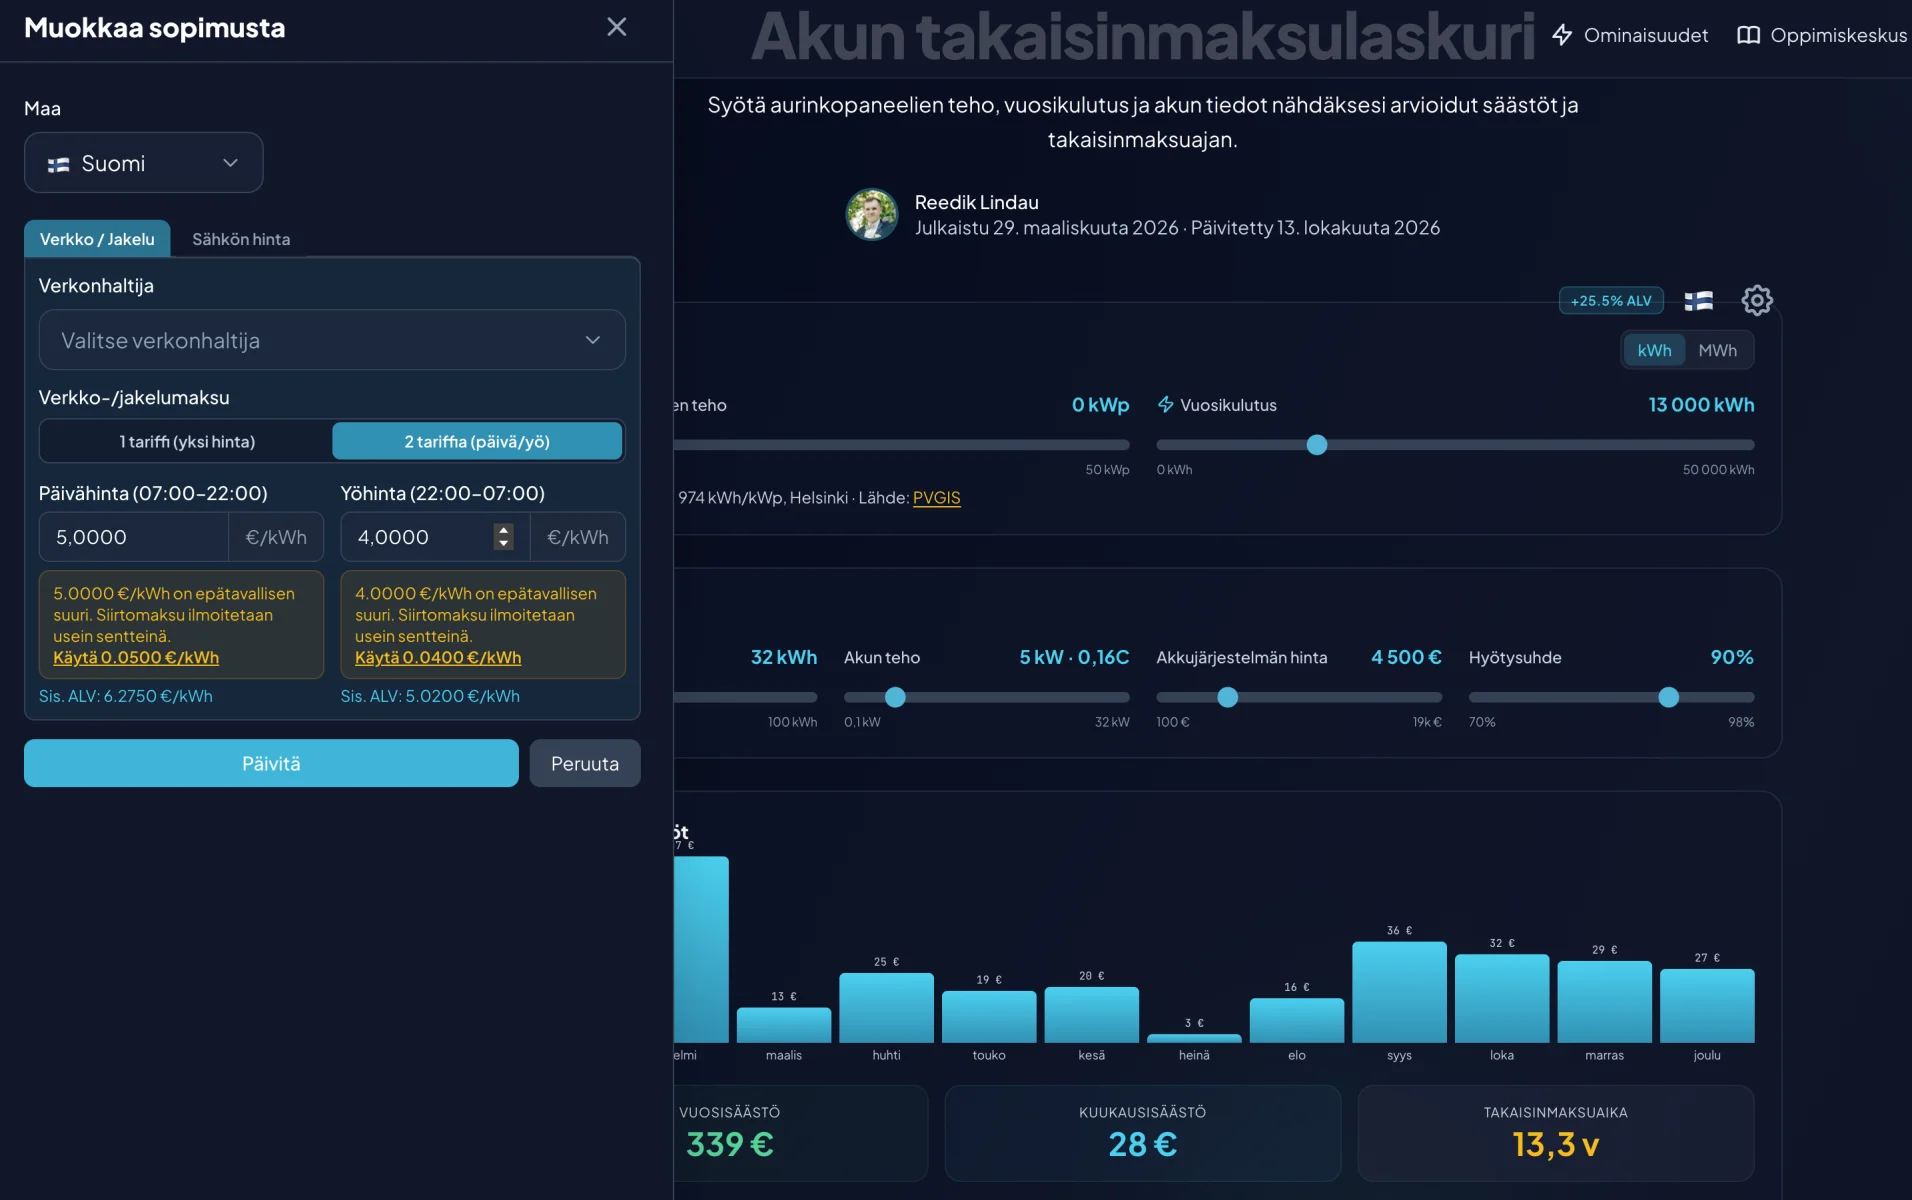Click the Vuosikulutus lightning icon
Image resolution: width=1912 pixels, height=1200 pixels.
point(1165,404)
